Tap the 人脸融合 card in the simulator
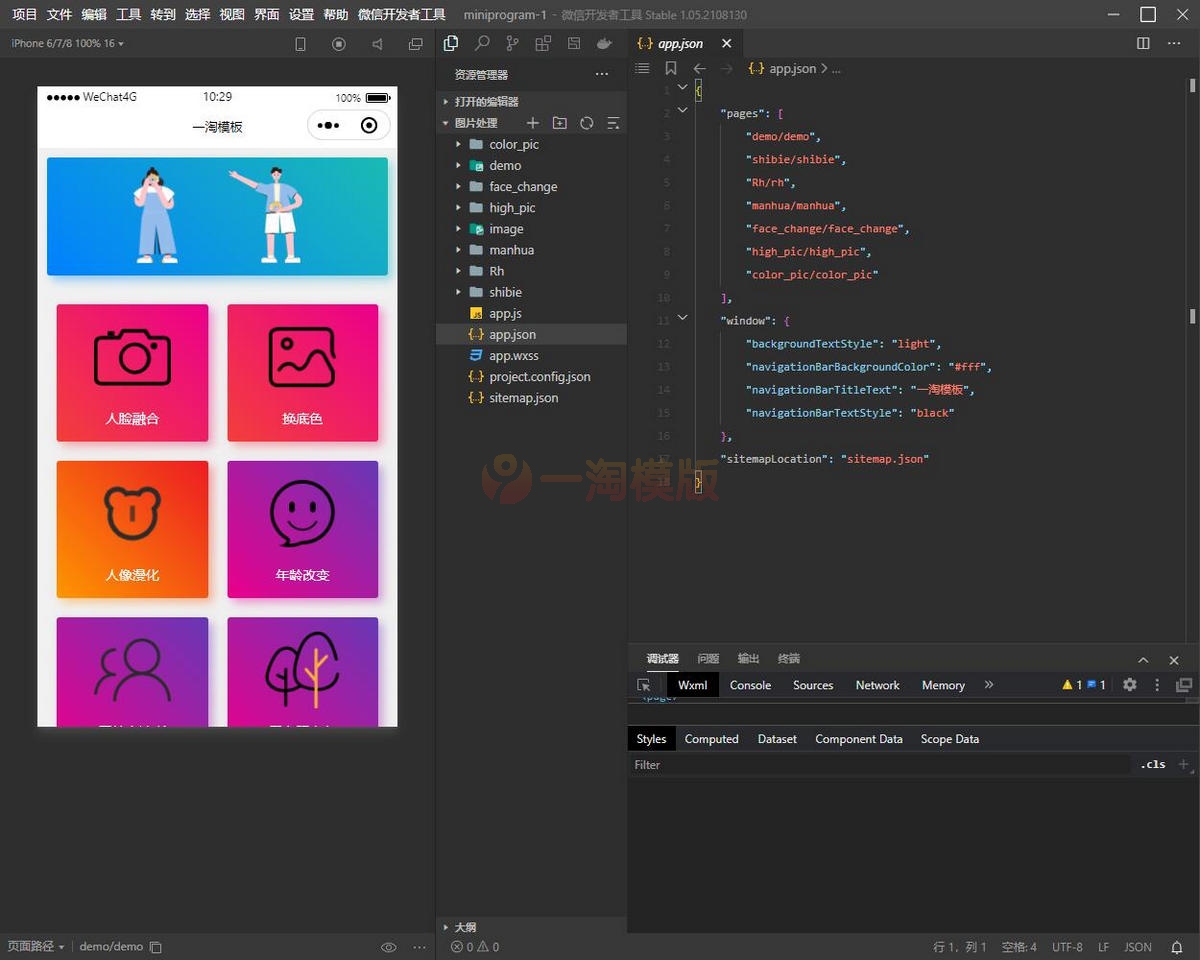The width and height of the screenshot is (1200, 960). coord(132,373)
